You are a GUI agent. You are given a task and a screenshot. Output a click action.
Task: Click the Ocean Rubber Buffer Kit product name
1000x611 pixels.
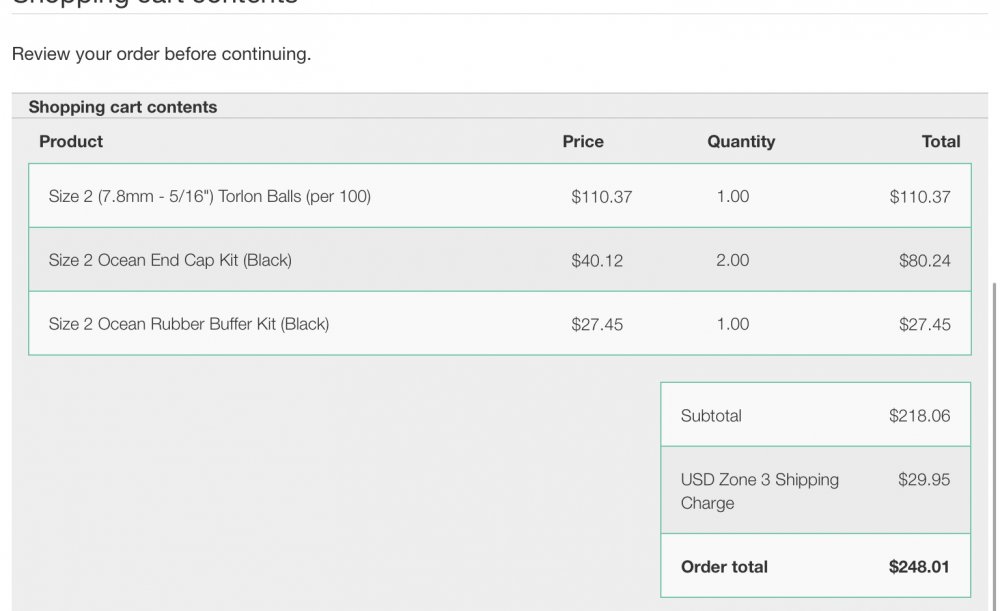[x=189, y=324]
